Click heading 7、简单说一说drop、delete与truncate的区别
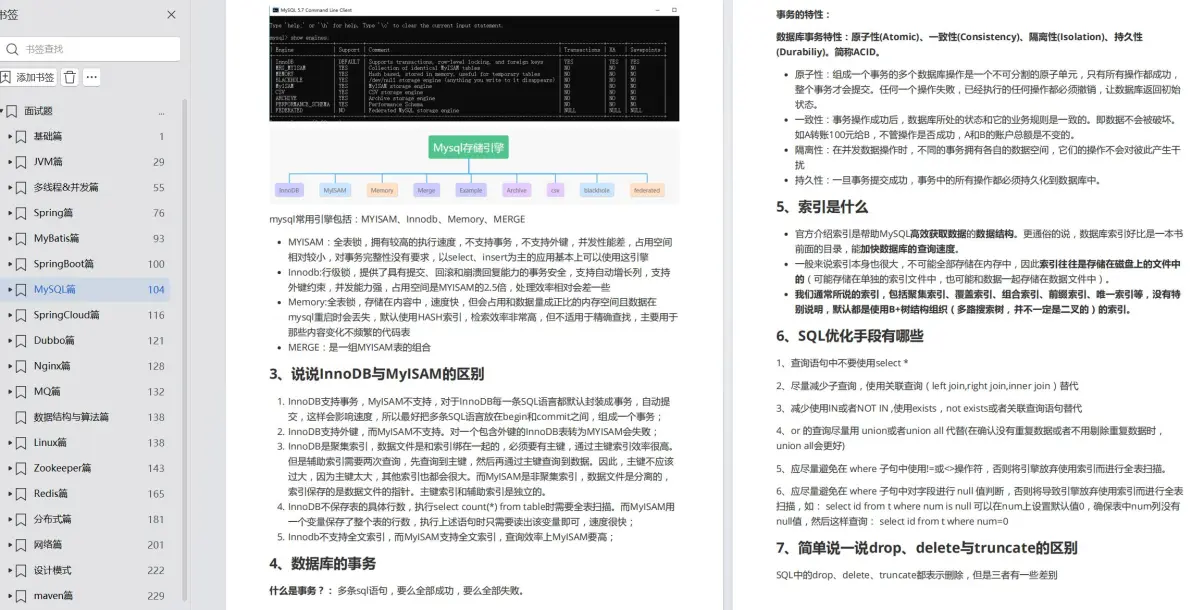Image resolution: width=1192 pixels, height=610 pixels. coord(927,548)
